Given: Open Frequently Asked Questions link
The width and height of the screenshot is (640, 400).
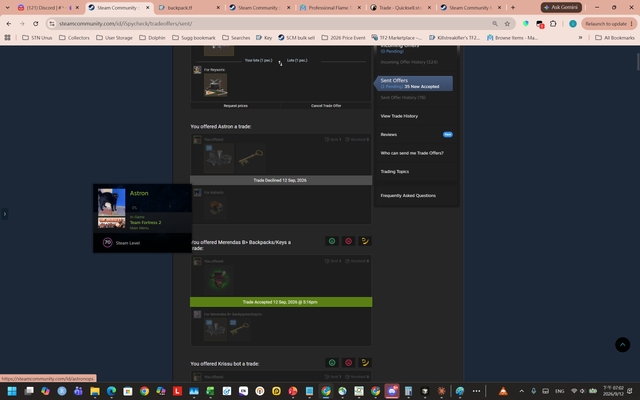Looking at the screenshot, I should tap(408, 196).
